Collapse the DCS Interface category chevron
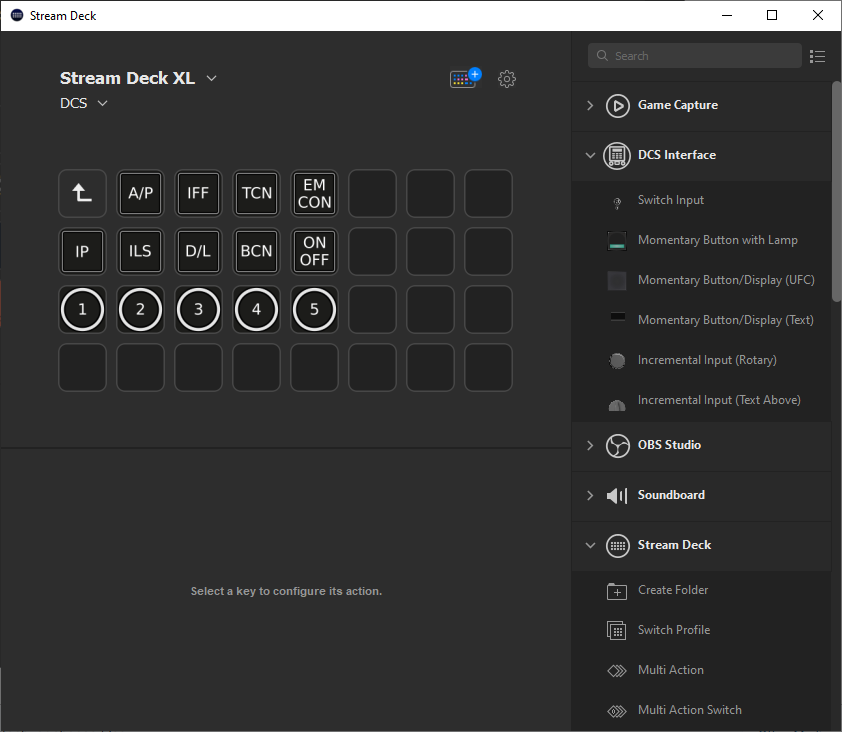The height and width of the screenshot is (732, 842). tap(590, 155)
